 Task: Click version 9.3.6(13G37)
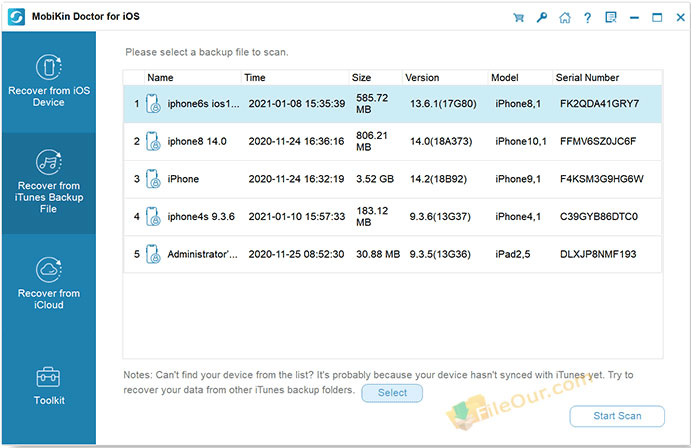(x=440, y=217)
